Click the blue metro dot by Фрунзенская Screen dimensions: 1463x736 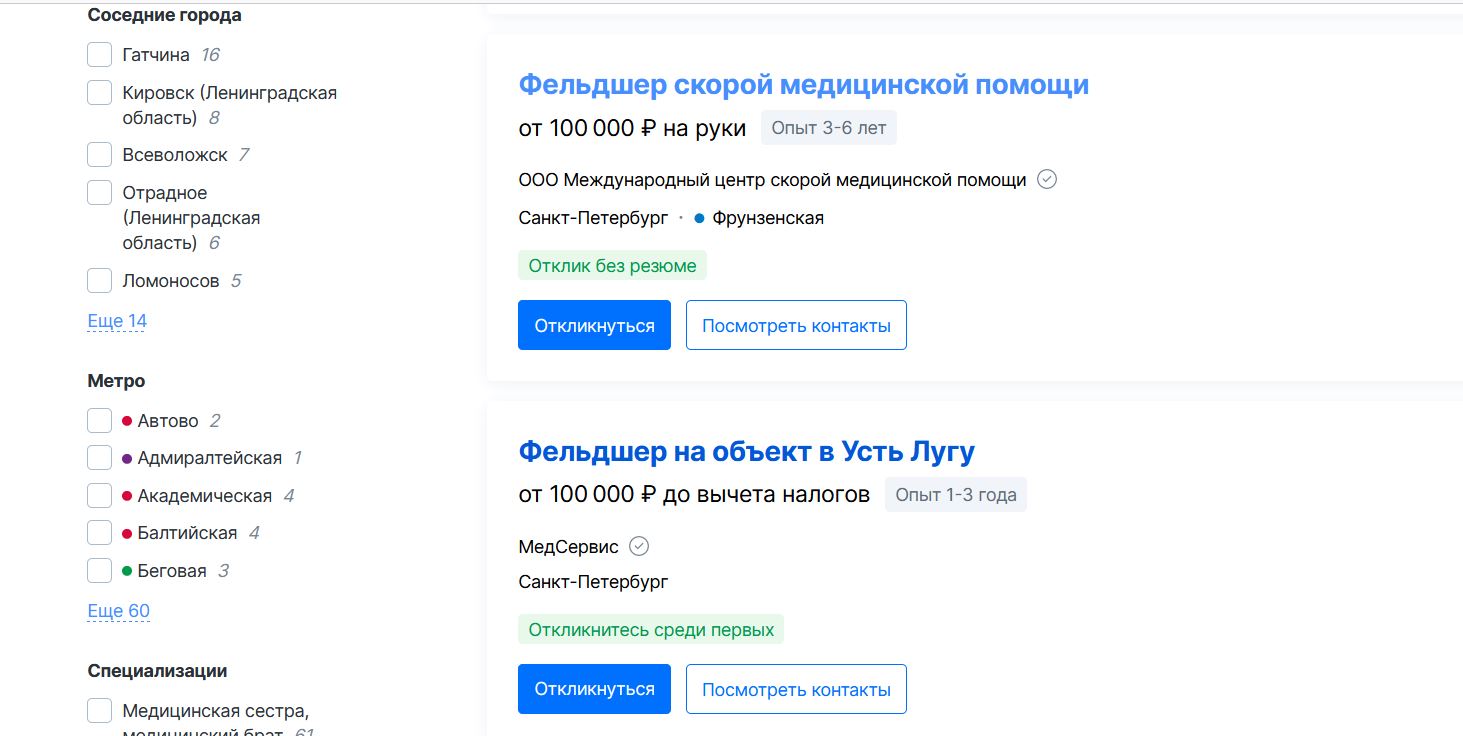click(699, 218)
